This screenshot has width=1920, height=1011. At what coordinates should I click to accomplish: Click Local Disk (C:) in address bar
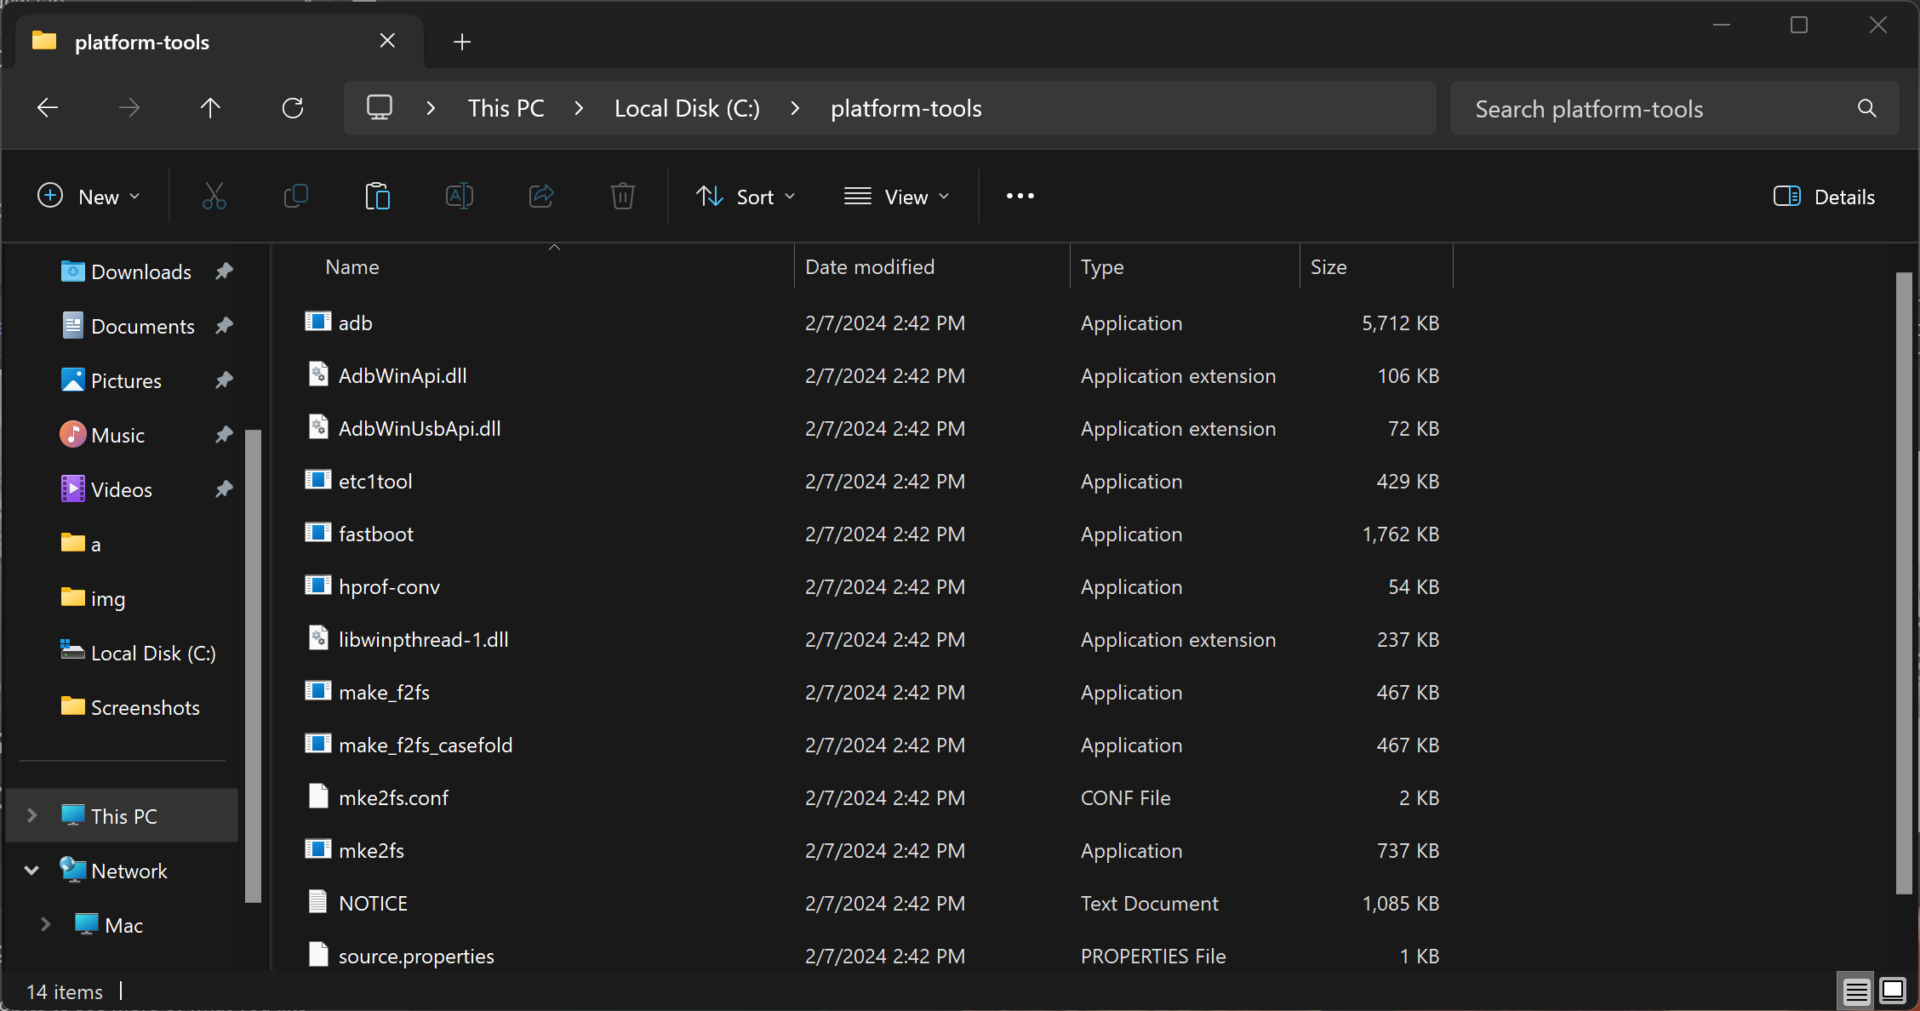pyautogui.click(x=686, y=108)
